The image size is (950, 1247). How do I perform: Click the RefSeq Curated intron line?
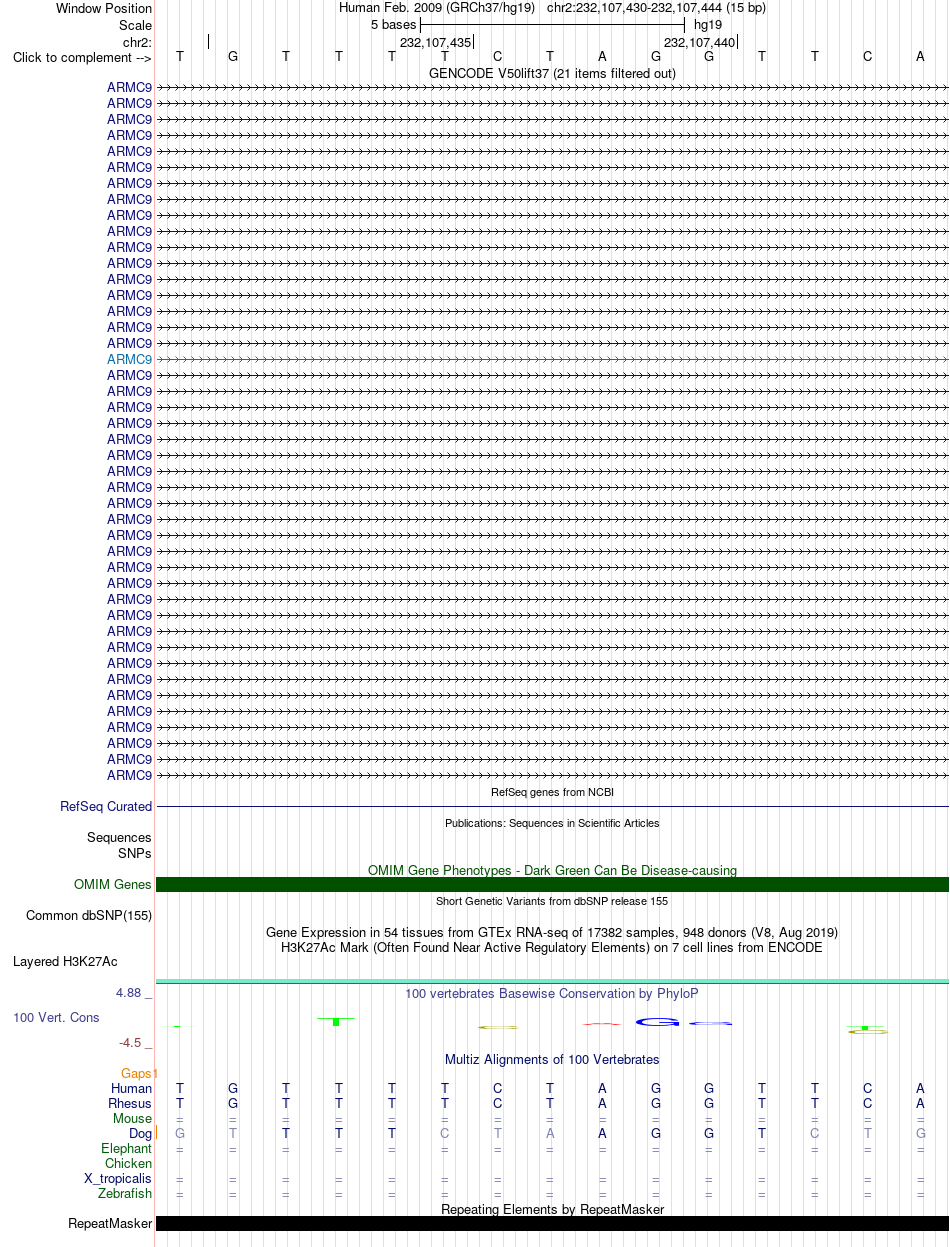[x=552, y=806]
